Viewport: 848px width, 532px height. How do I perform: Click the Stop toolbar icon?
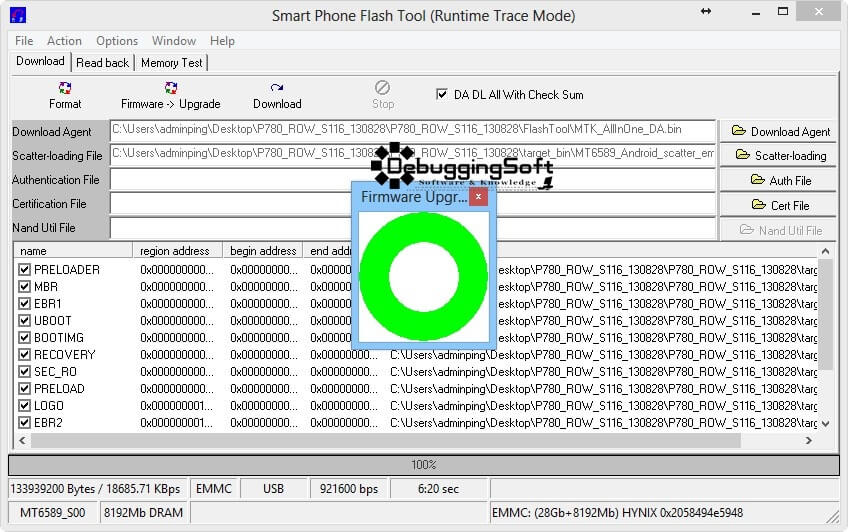click(x=382, y=88)
